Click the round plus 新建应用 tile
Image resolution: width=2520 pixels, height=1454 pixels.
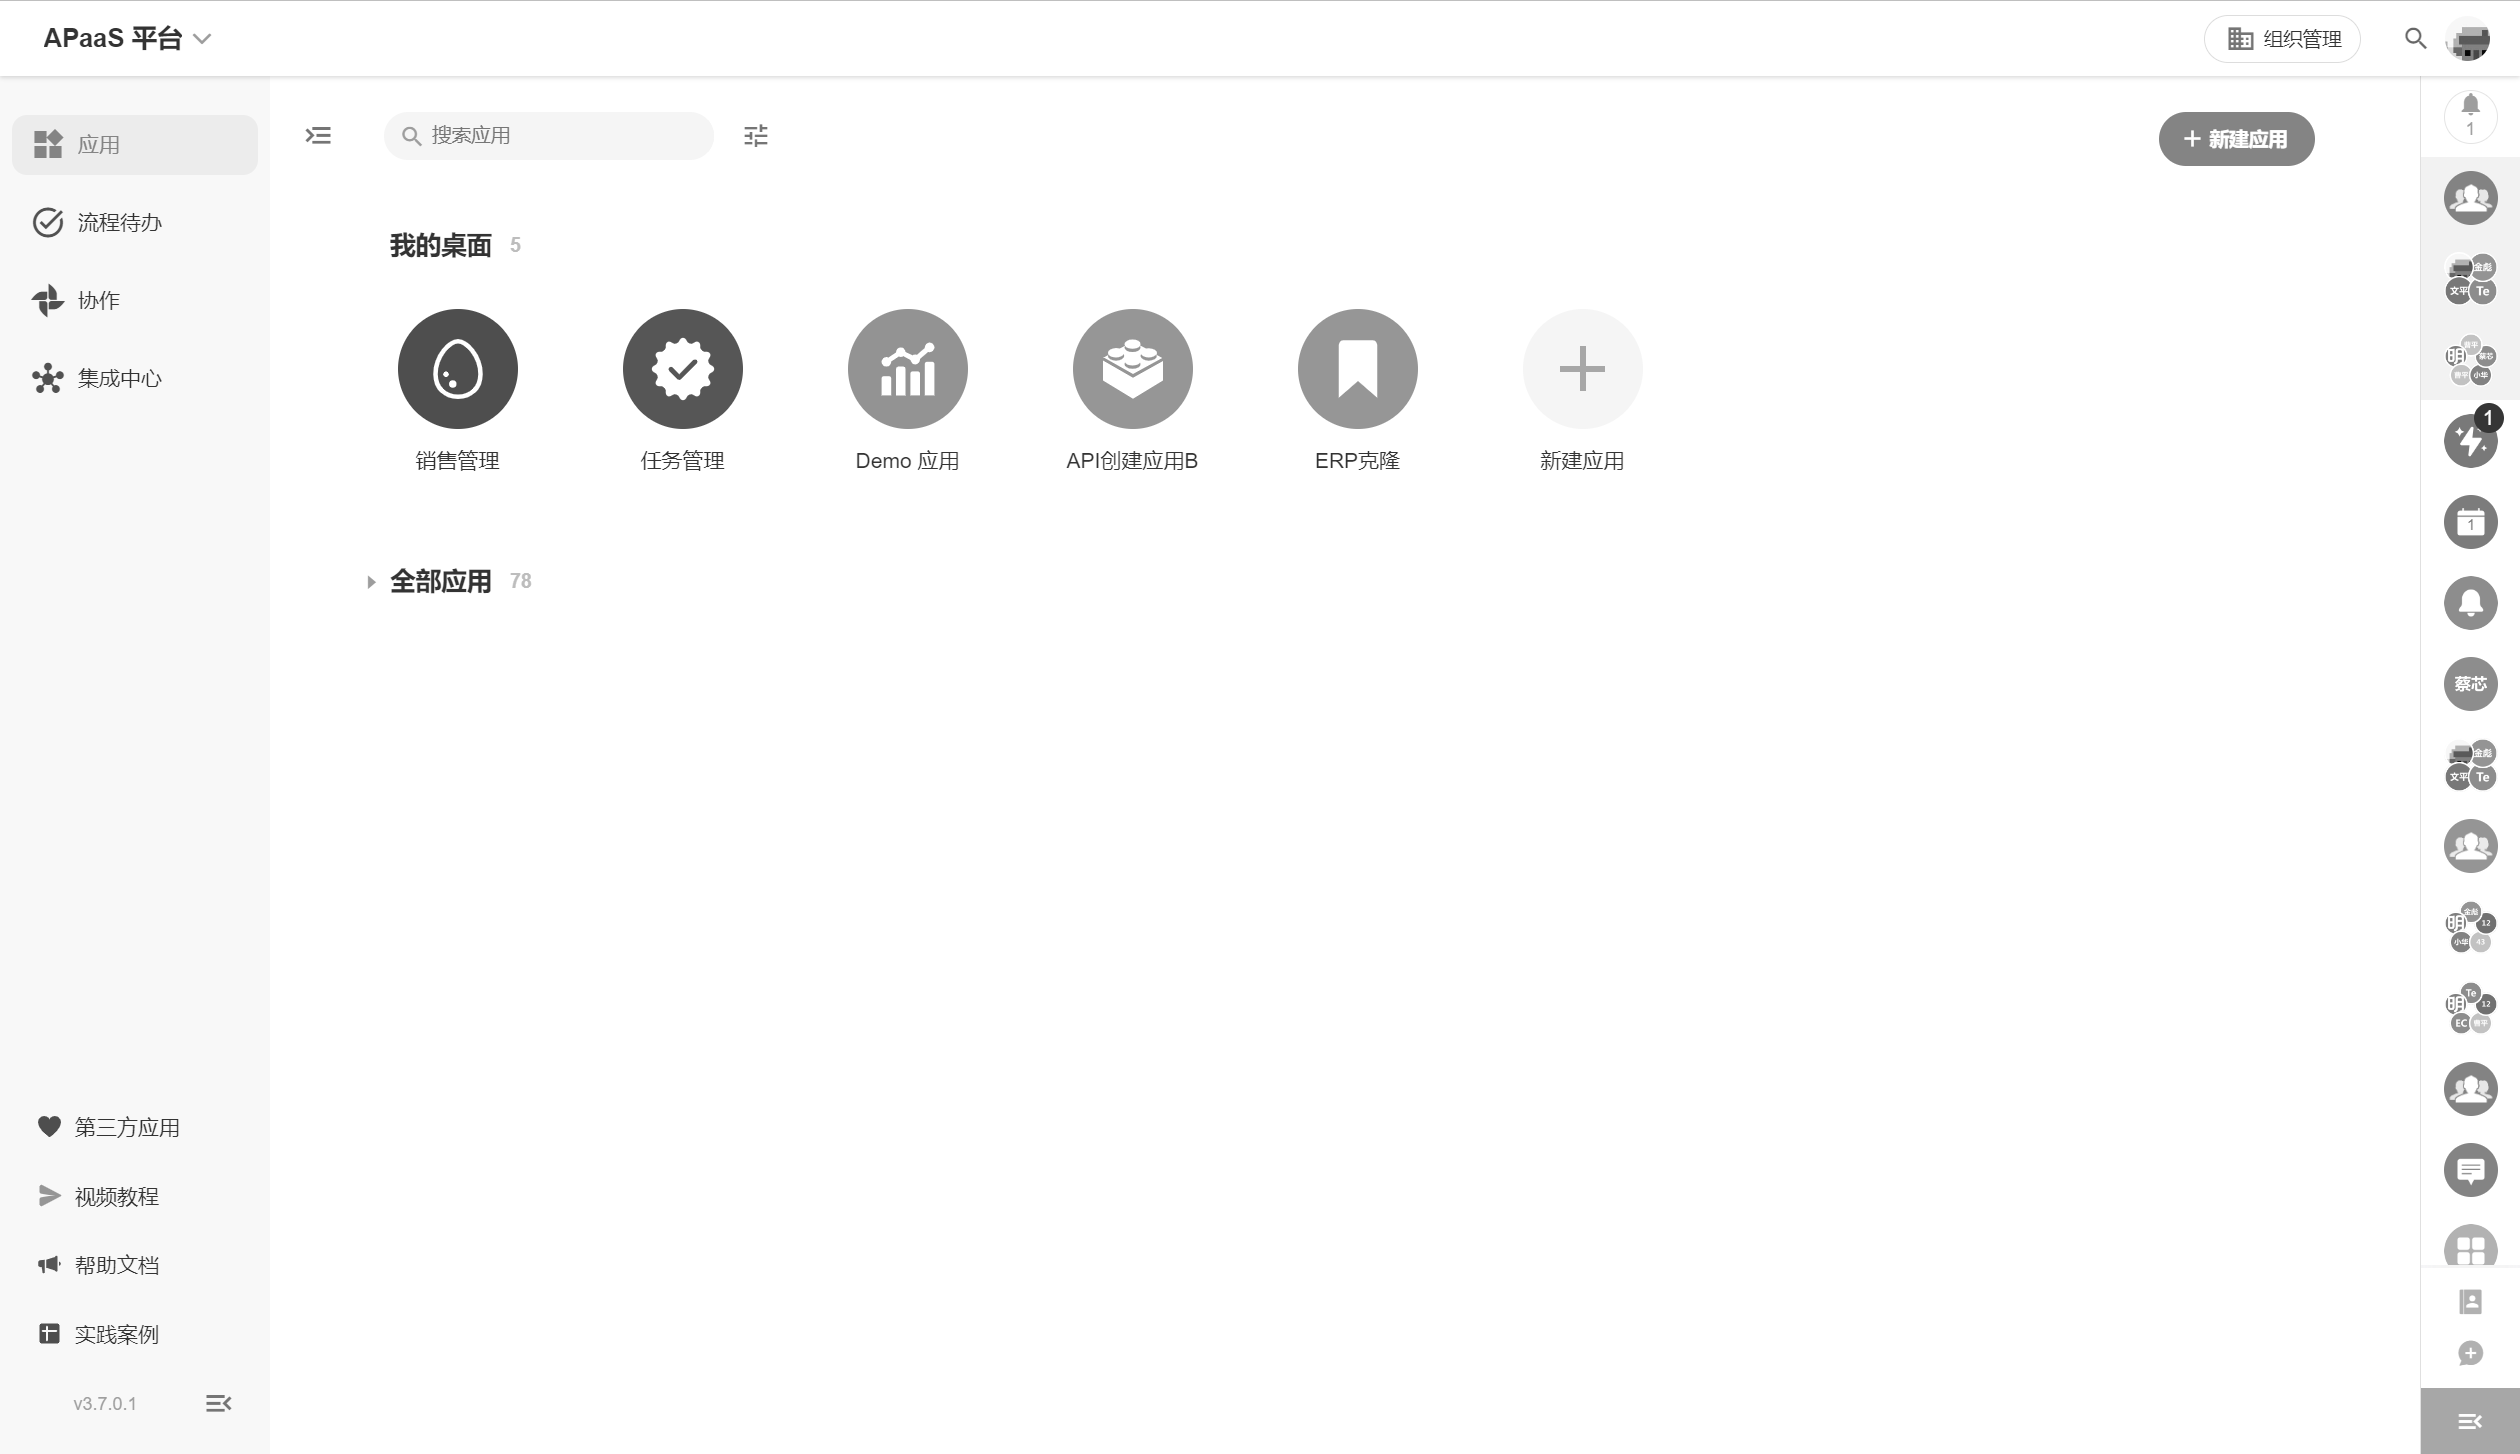coord(1582,369)
